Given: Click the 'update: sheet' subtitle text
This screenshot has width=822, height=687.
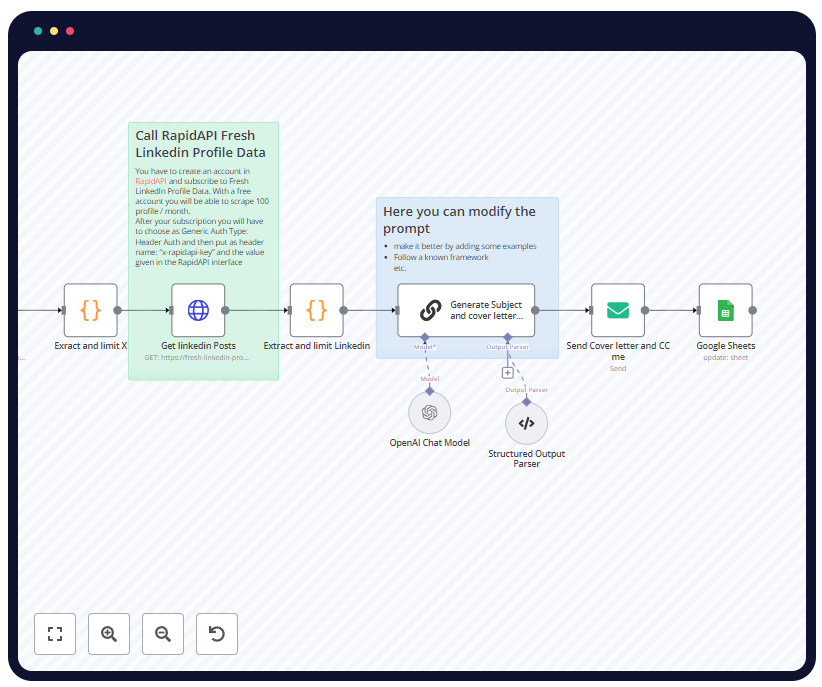Looking at the screenshot, I should [726, 358].
